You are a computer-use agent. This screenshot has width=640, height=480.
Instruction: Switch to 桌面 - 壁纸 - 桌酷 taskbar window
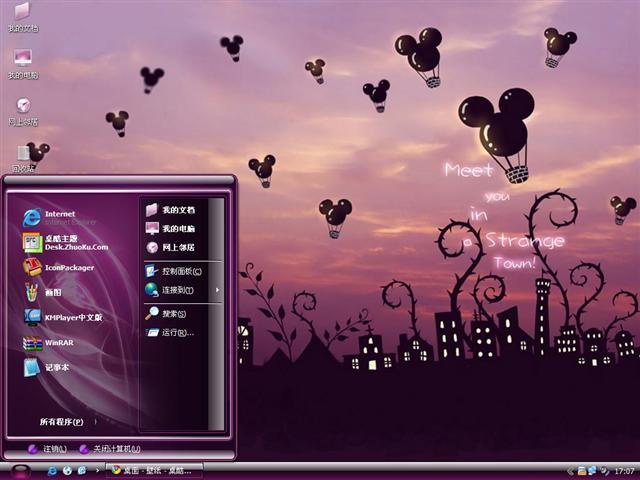pos(154,471)
